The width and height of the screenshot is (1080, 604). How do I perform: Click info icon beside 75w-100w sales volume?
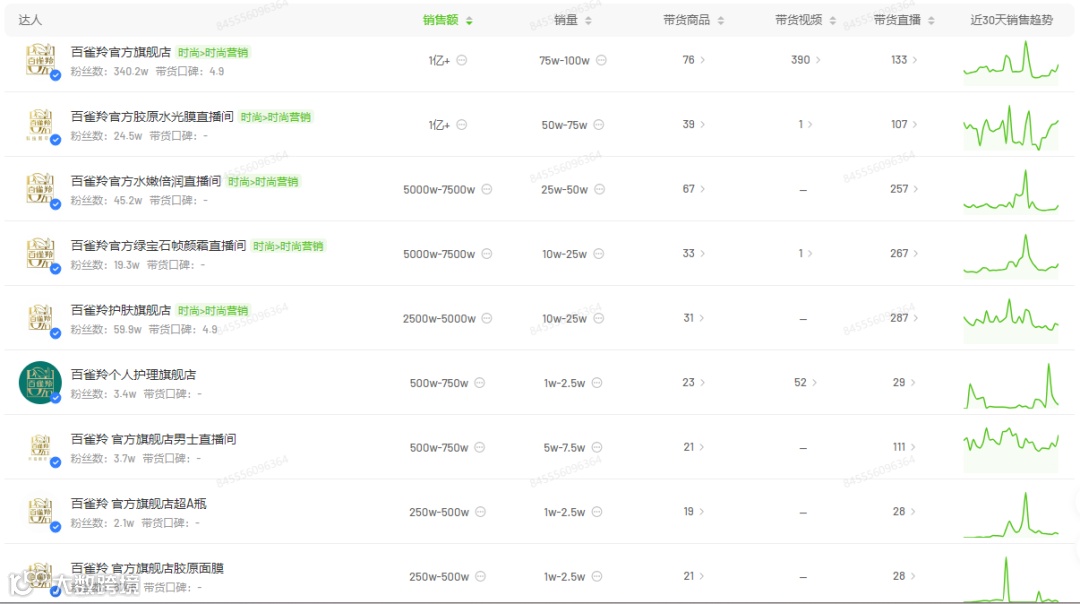(x=601, y=60)
